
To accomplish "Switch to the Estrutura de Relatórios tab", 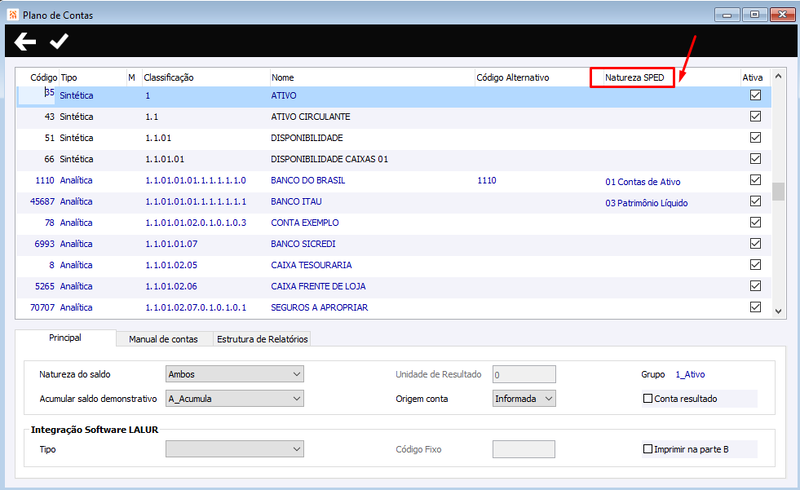I will [262, 339].
